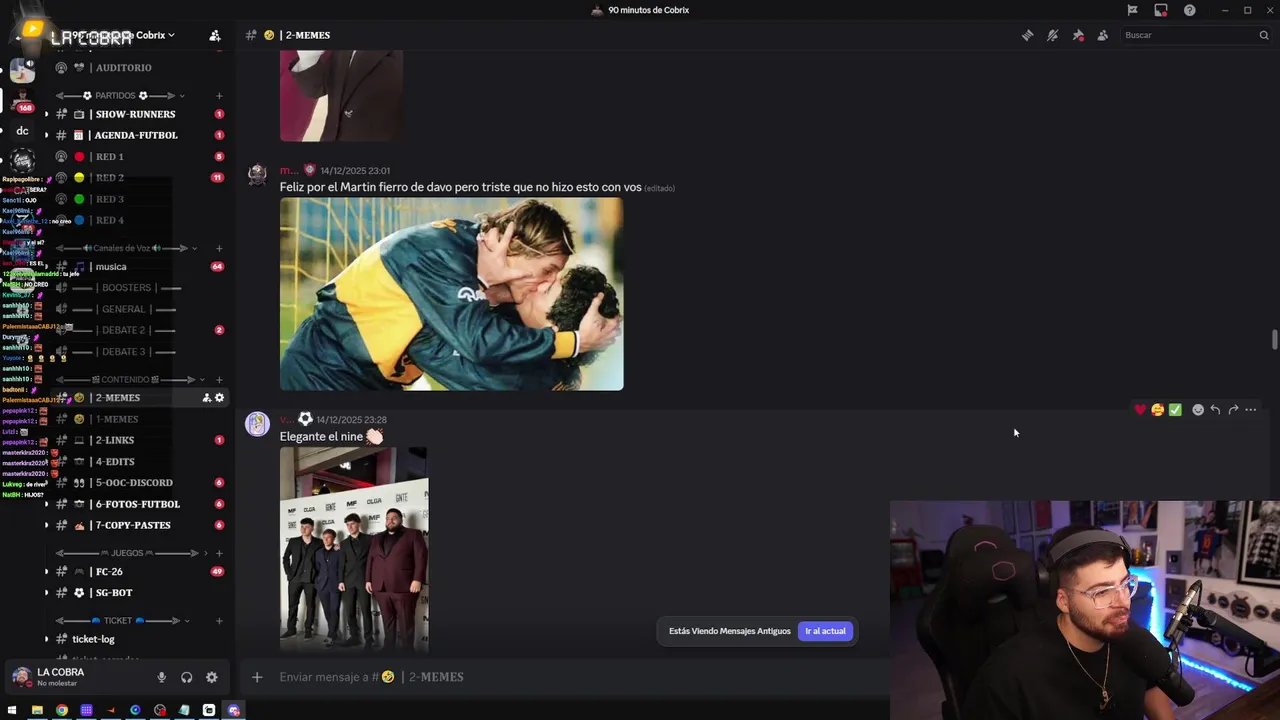This screenshot has width=1280, height=720.
Task: Open 2-MEMES channel settings gear
Action: (220, 398)
